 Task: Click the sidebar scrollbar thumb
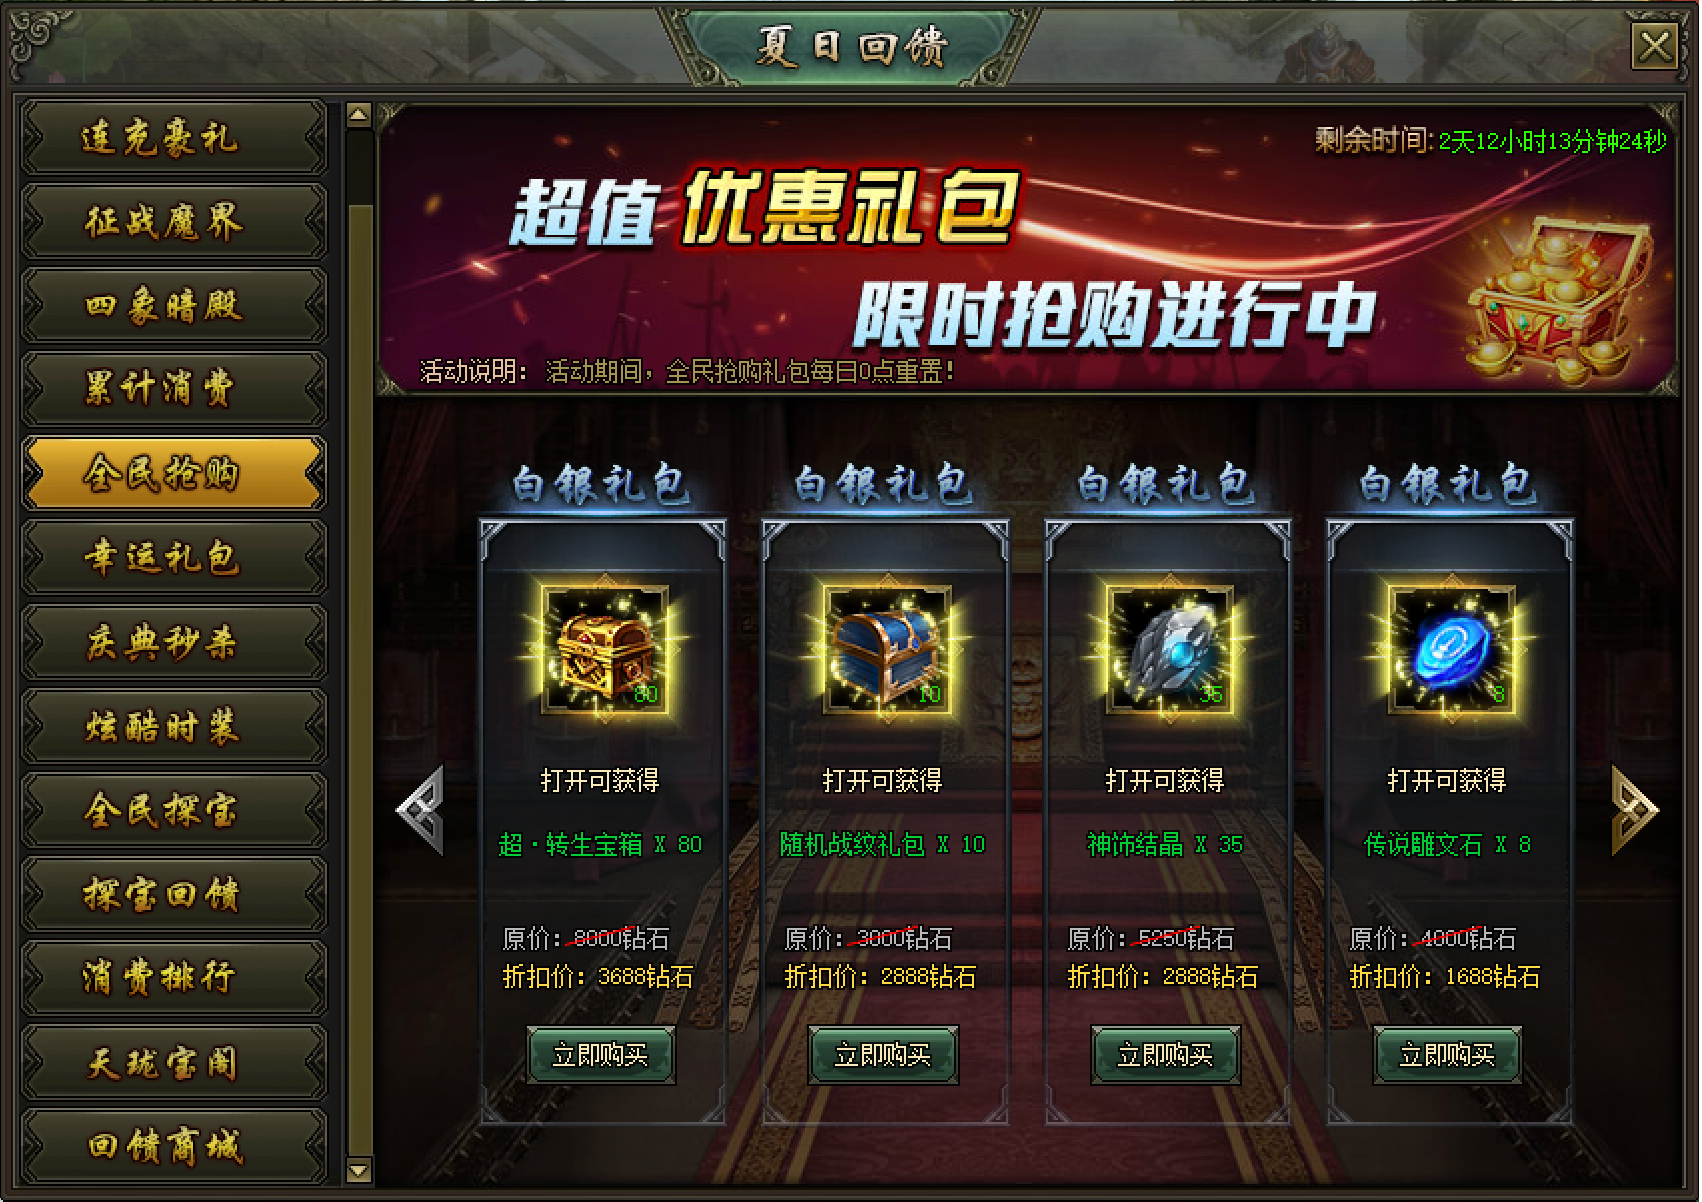359,680
